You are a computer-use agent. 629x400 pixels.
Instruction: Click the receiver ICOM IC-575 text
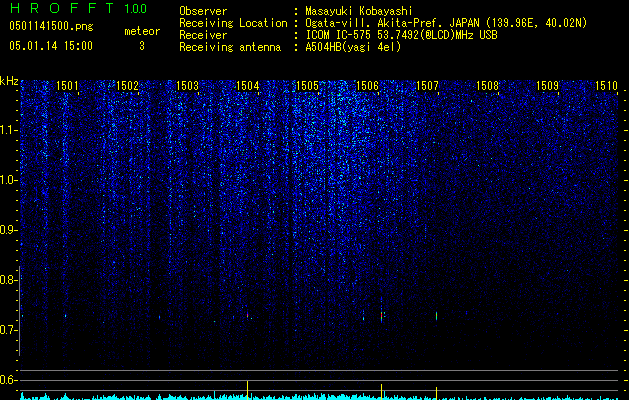coord(401,35)
